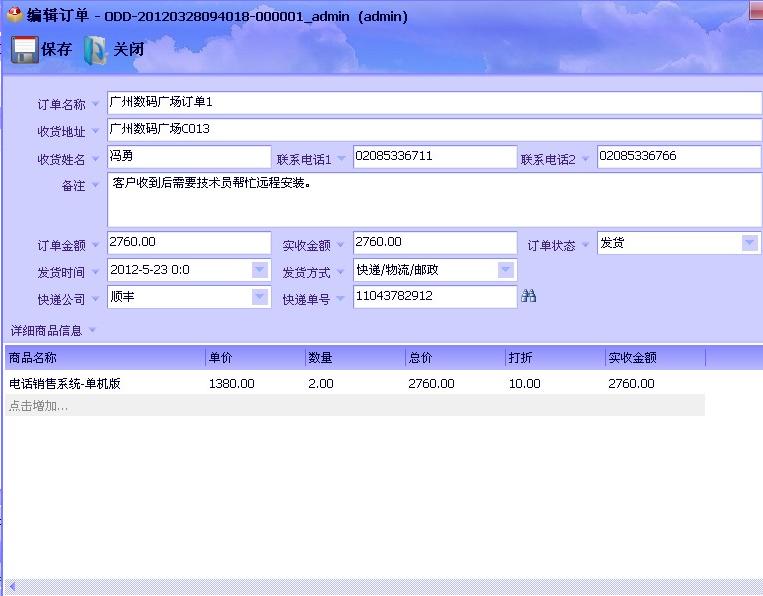Open the 发货时间 date picker arrow
Image resolution: width=763 pixels, height=596 pixels.
tap(260, 269)
